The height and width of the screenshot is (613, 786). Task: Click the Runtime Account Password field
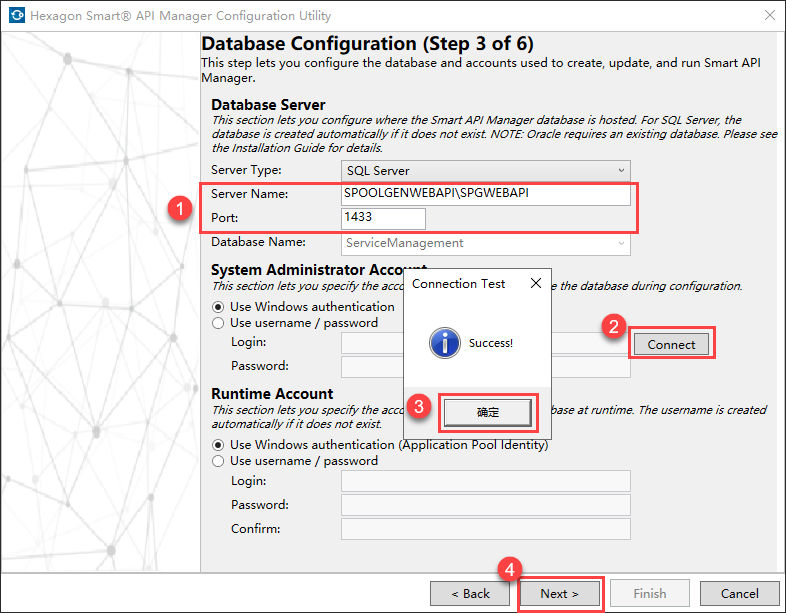click(485, 505)
